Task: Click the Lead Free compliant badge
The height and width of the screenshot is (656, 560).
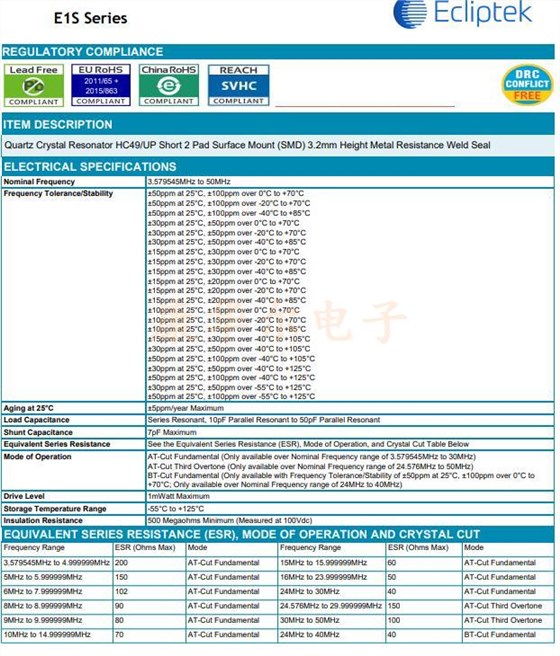Action: 34,85
